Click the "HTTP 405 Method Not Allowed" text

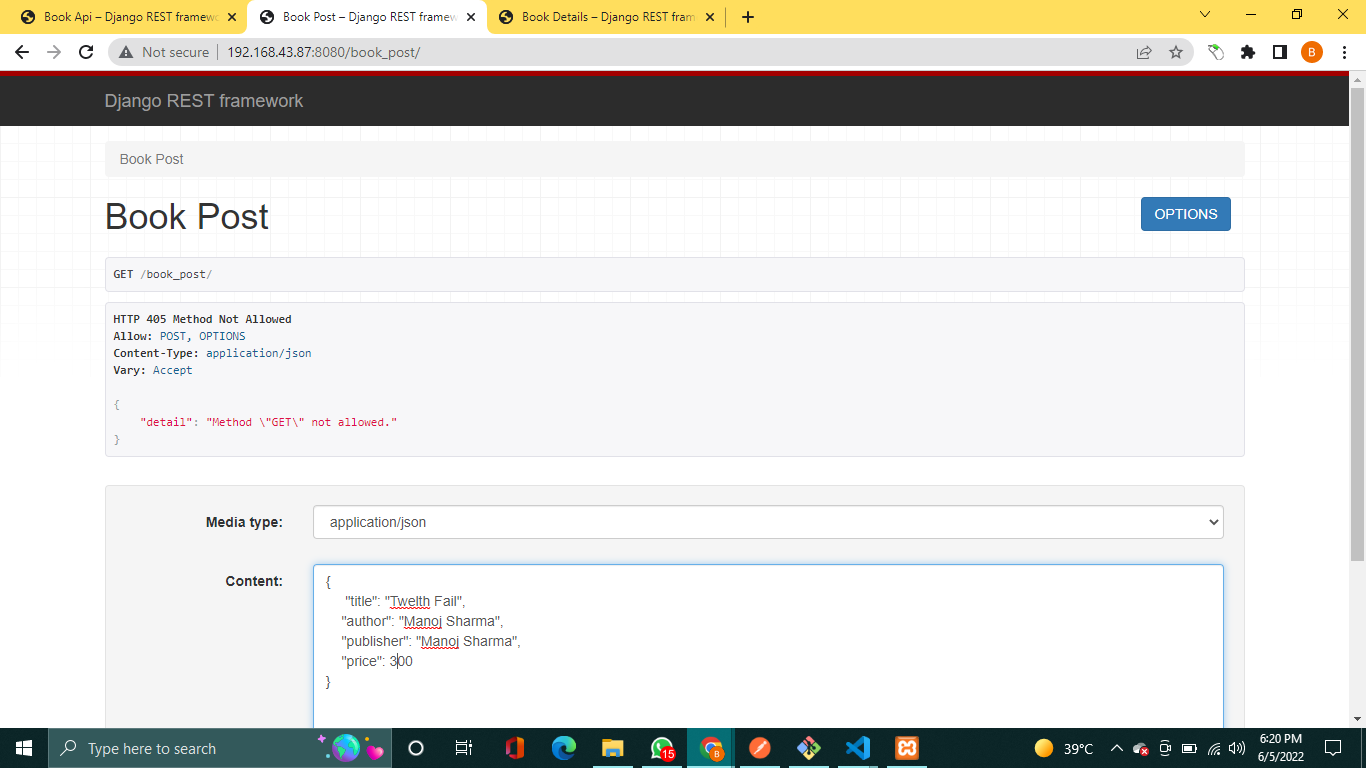coord(202,319)
